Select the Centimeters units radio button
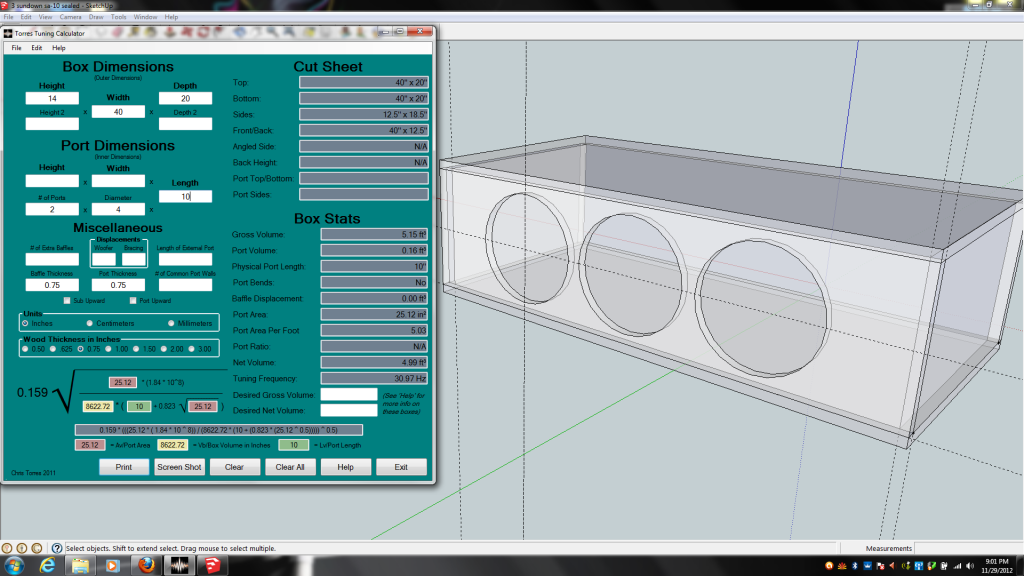Viewport: 1024px width, 576px height. click(x=89, y=323)
